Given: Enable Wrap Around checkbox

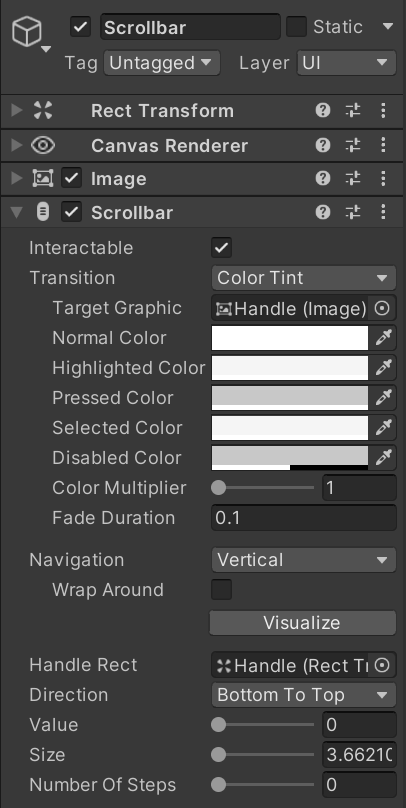Looking at the screenshot, I should (x=222, y=590).
